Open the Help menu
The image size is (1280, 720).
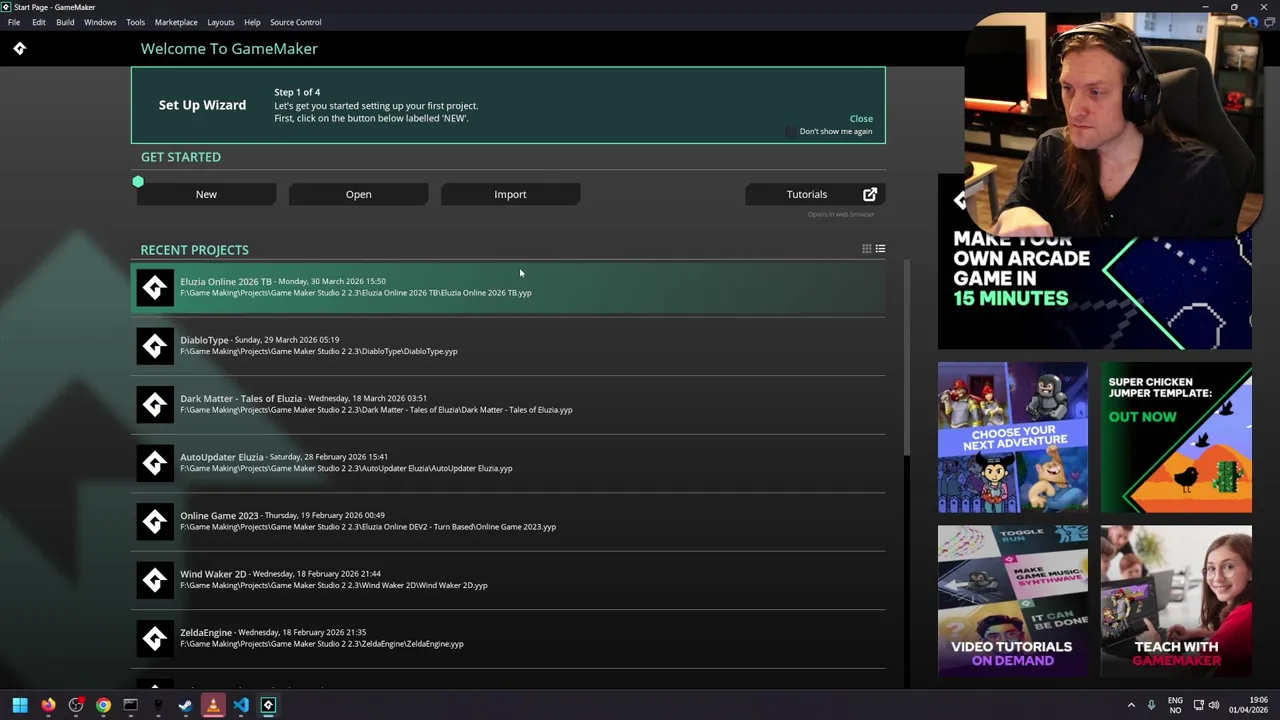[x=252, y=22]
